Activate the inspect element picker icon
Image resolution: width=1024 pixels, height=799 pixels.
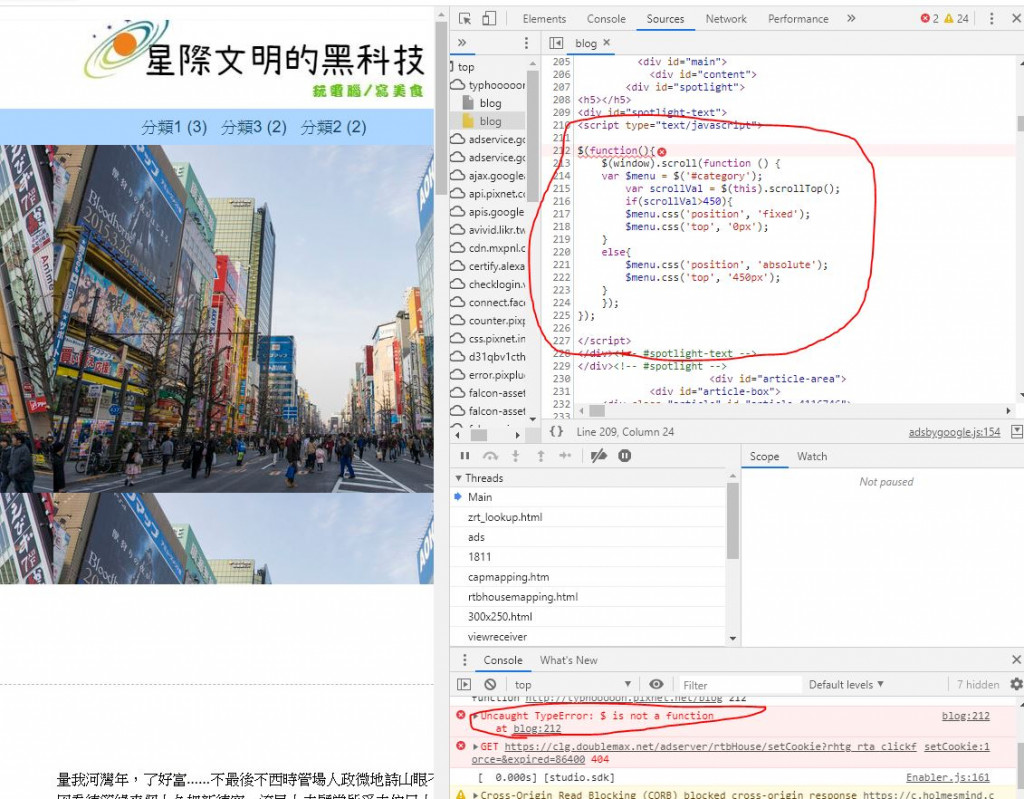click(x=465, y=18)
